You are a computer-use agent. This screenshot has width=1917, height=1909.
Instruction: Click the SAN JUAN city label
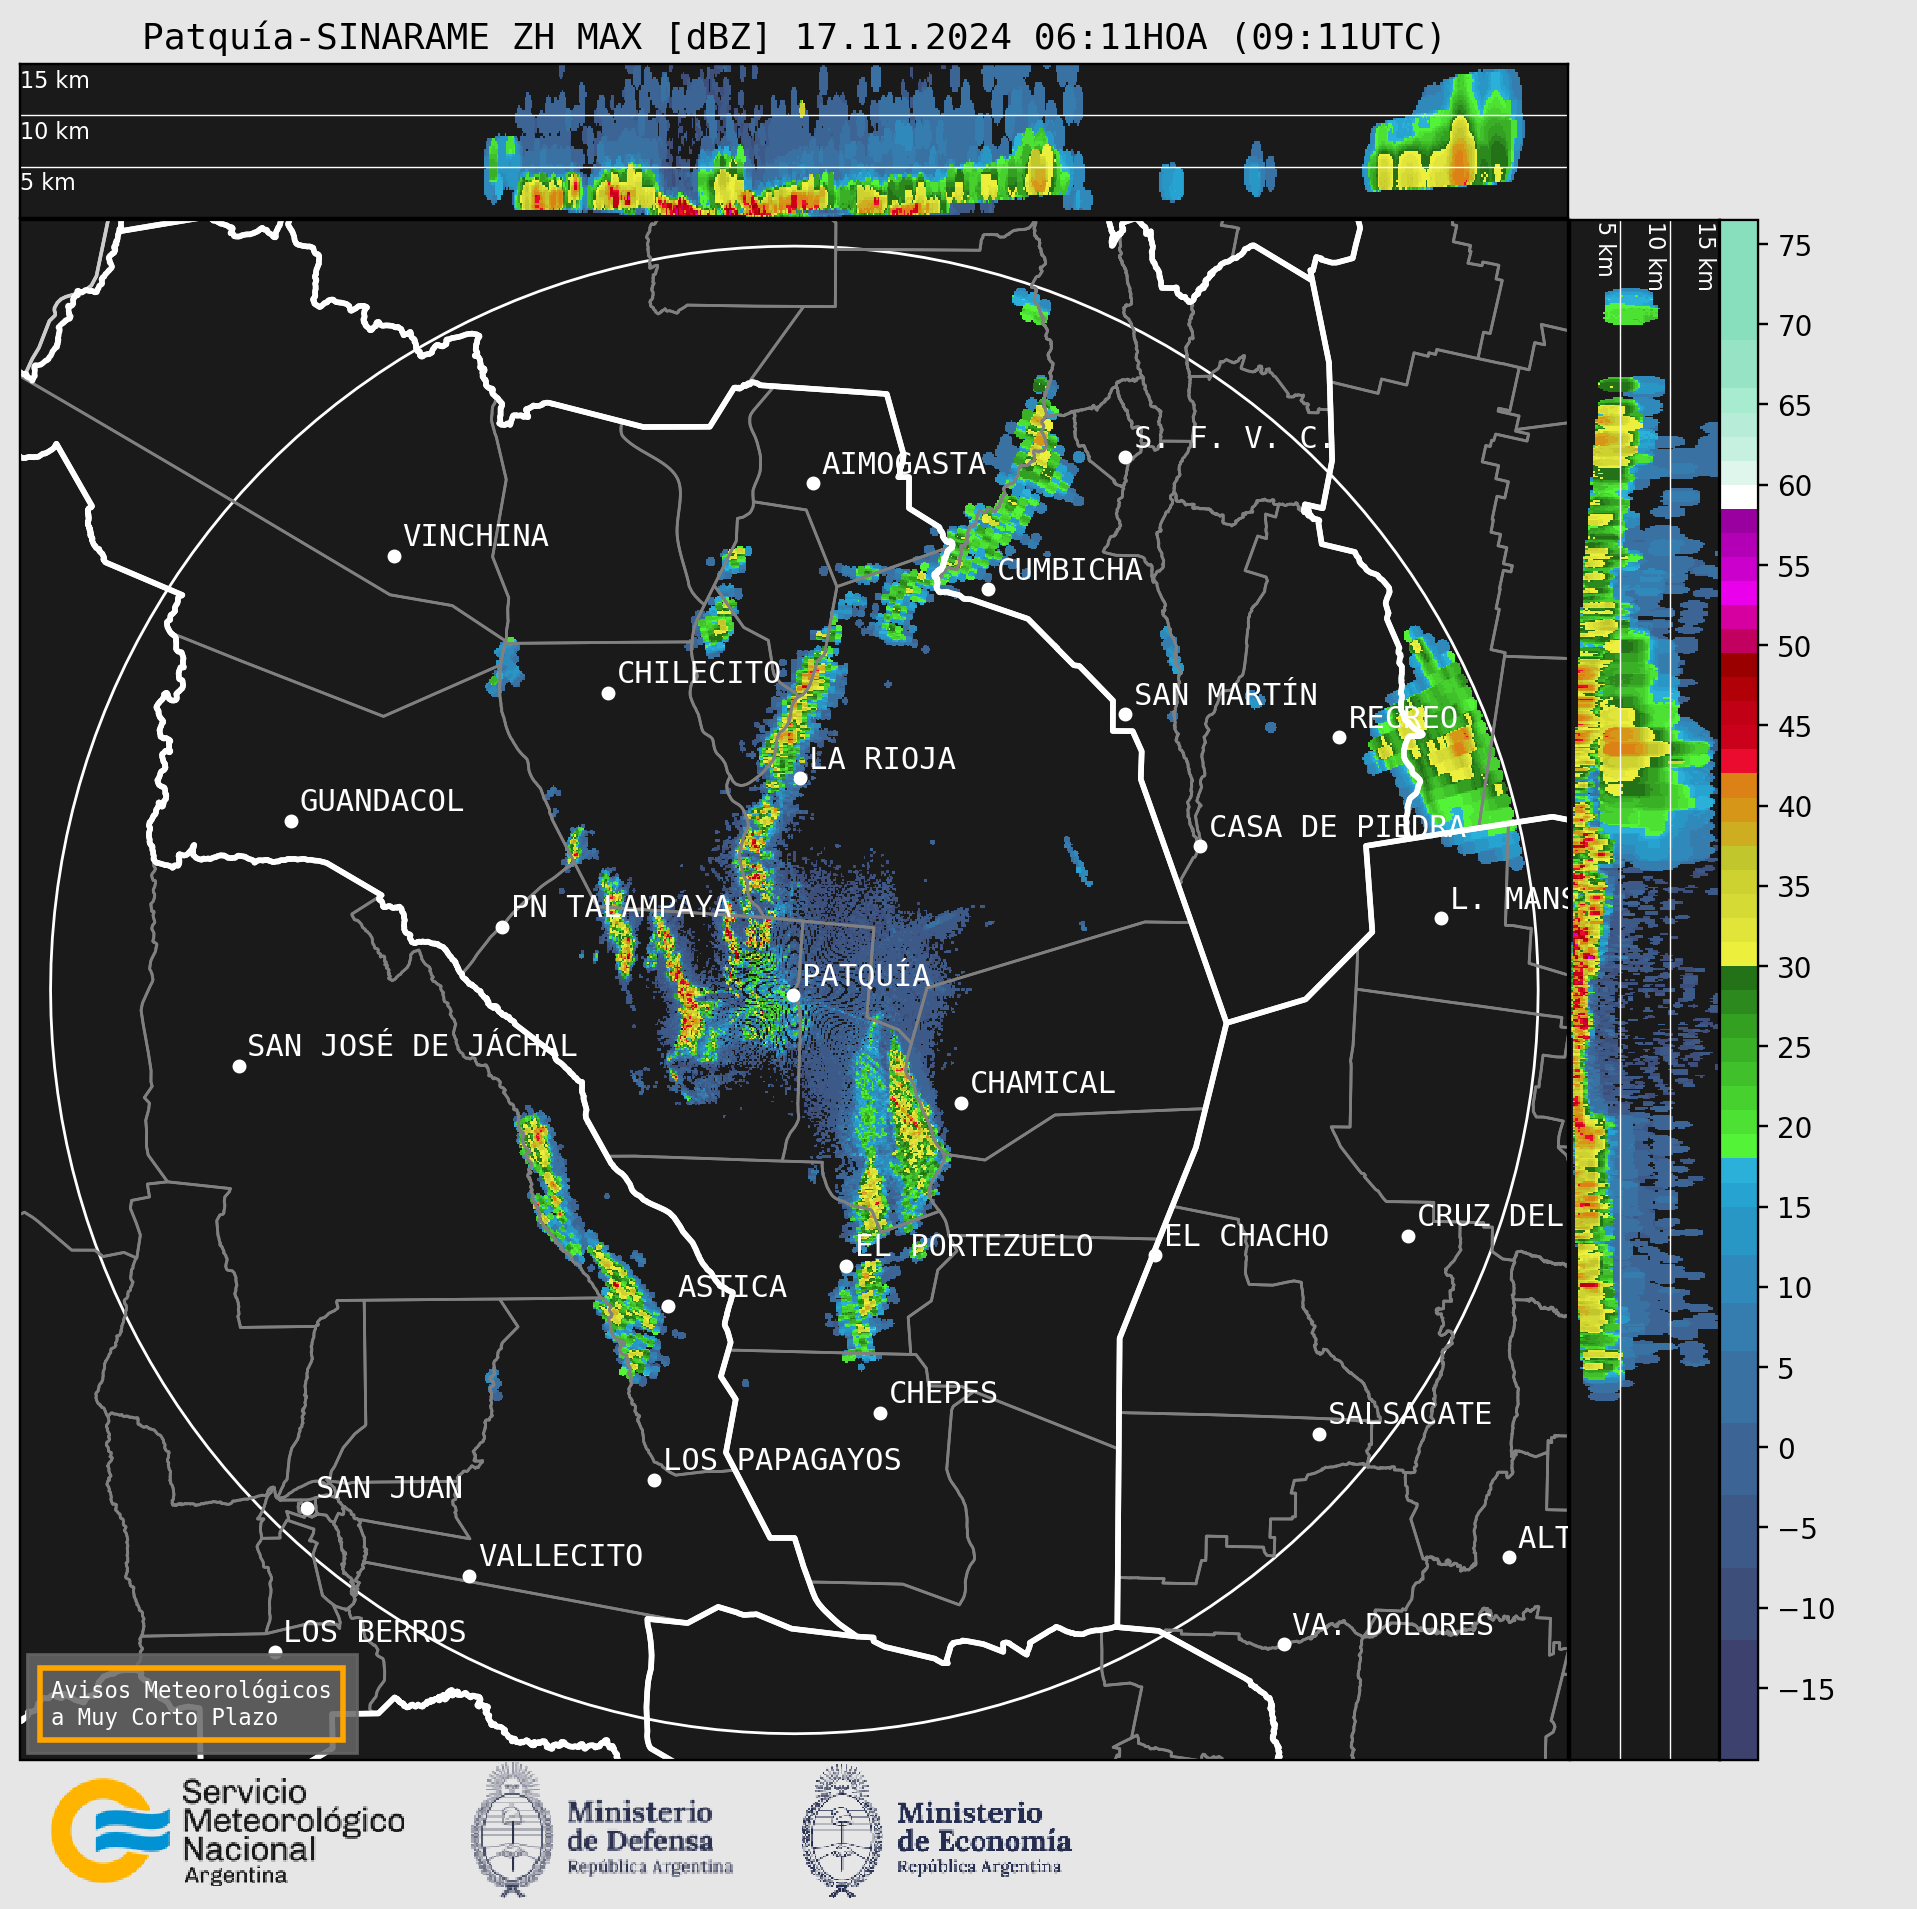[x=389, y=1487]
